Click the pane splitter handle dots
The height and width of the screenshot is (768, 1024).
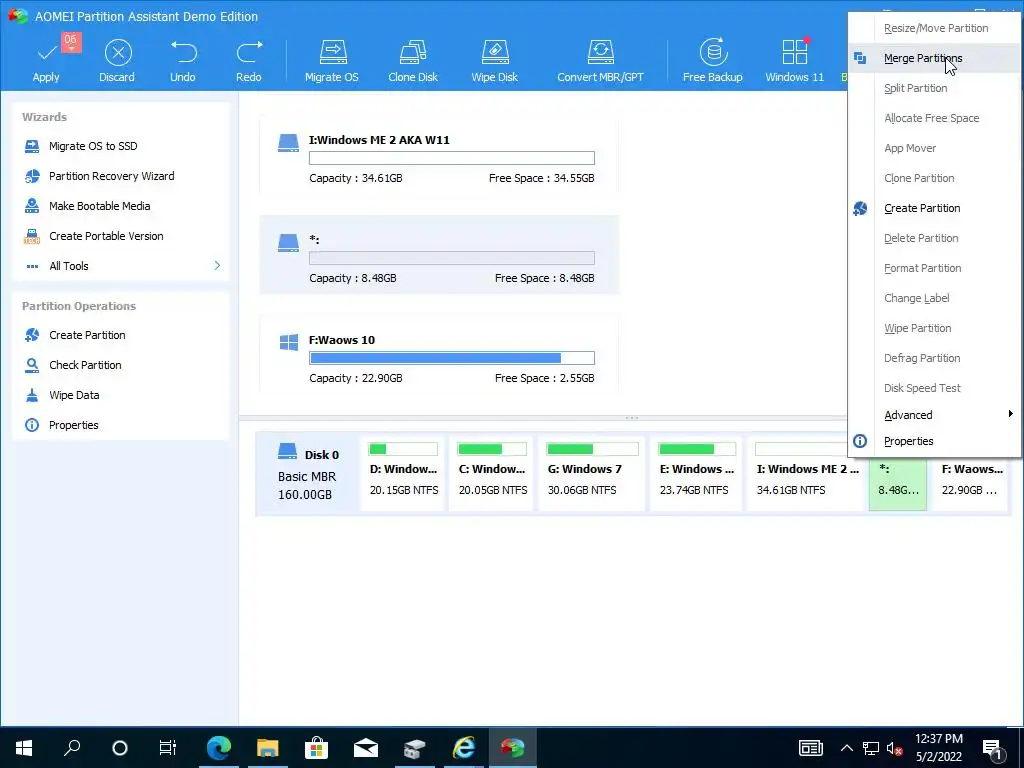pyautogui.click(x=632, y=418)
